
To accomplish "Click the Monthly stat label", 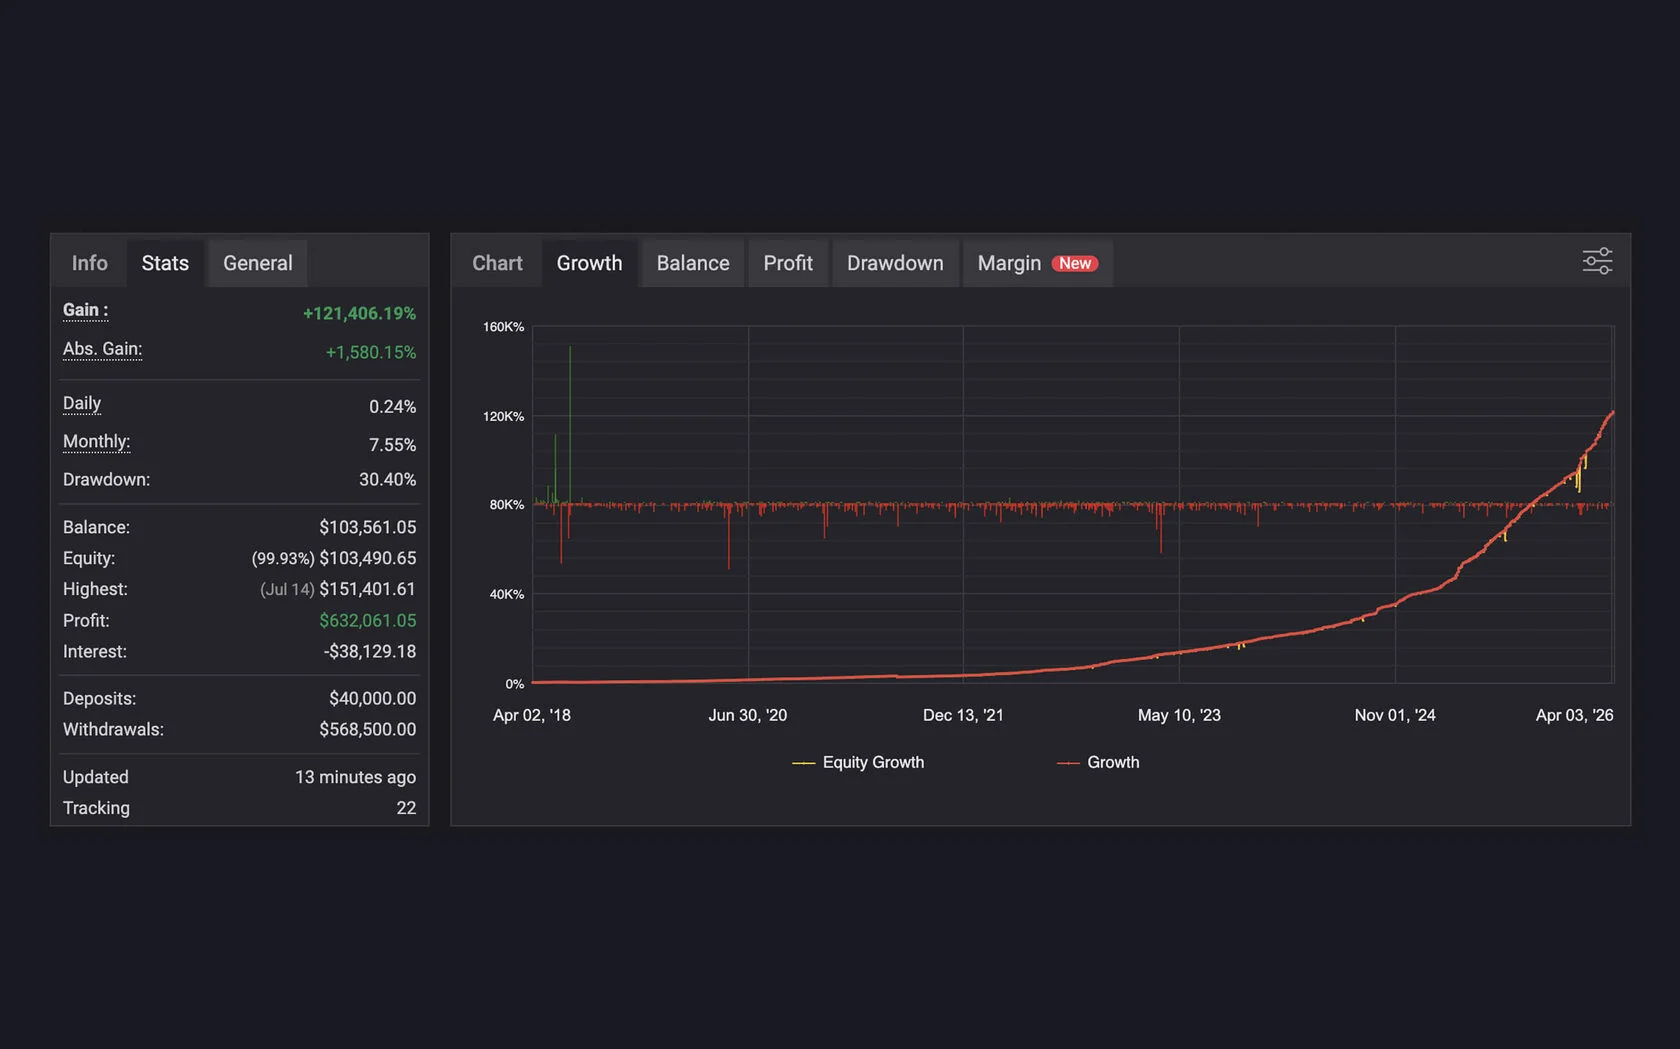I will 96,441.
